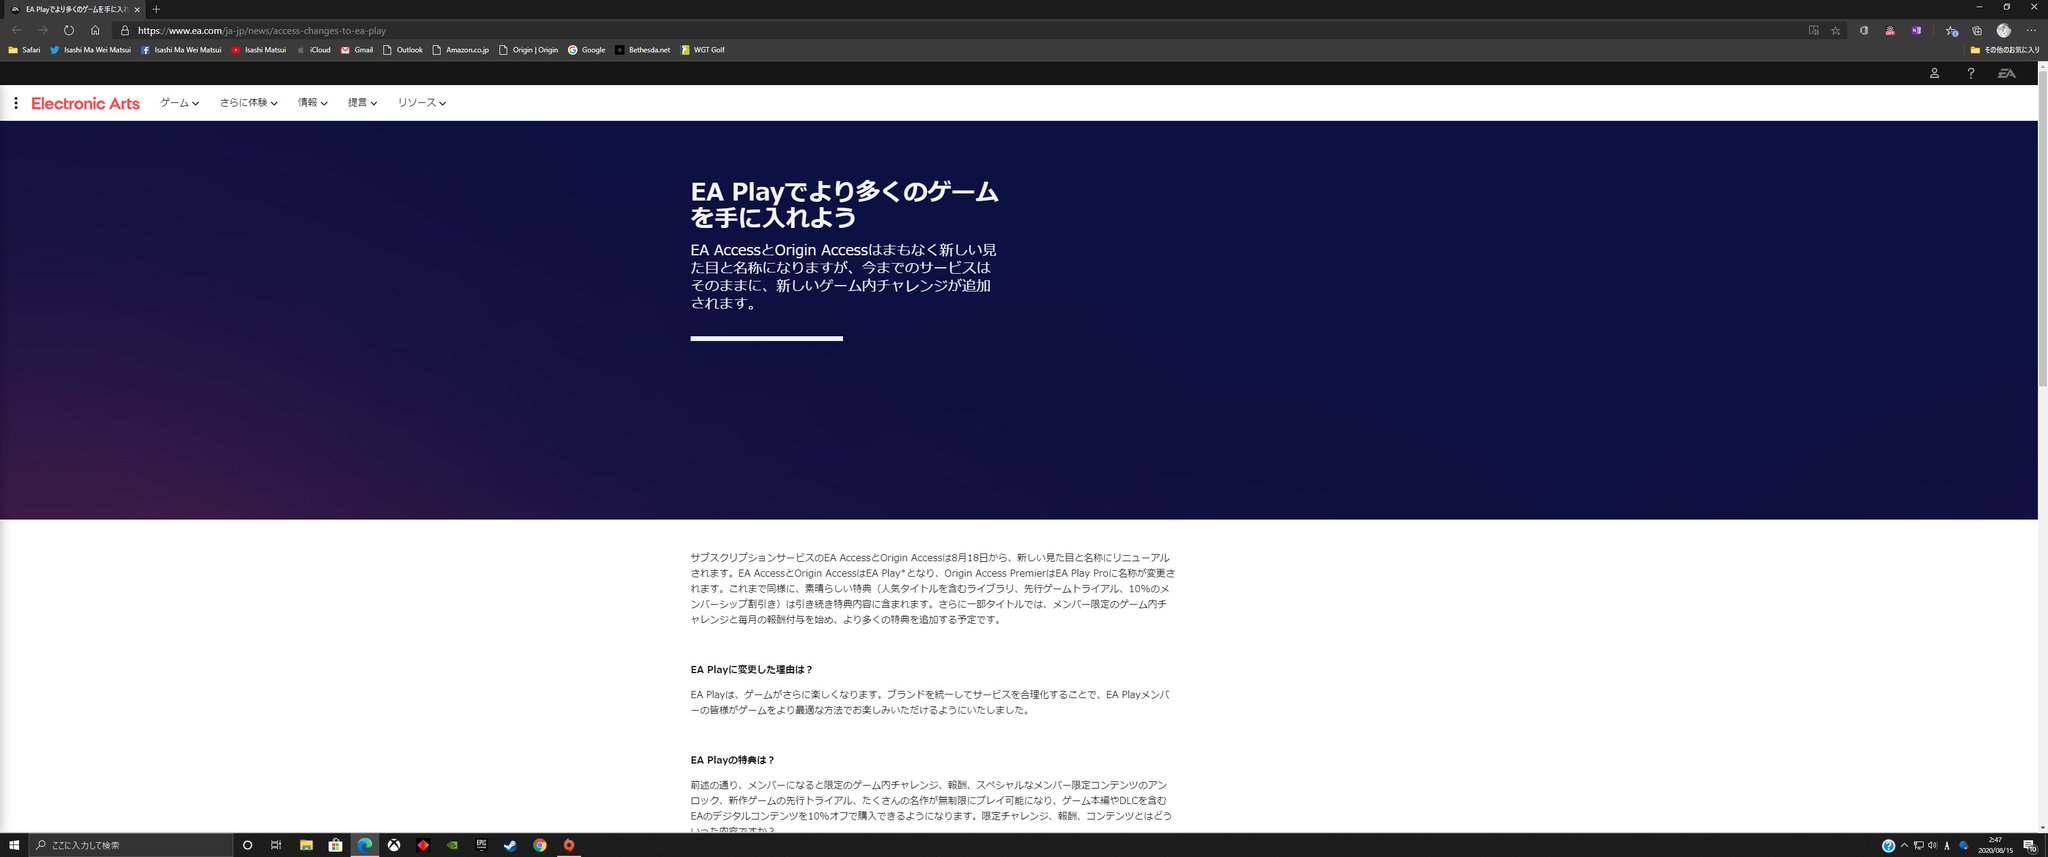Open the Amazon.co.jp bookmark
Image resolution: width=2048 pixels, height=857 pixels.
pyautogui.click(x=460, y=49)
